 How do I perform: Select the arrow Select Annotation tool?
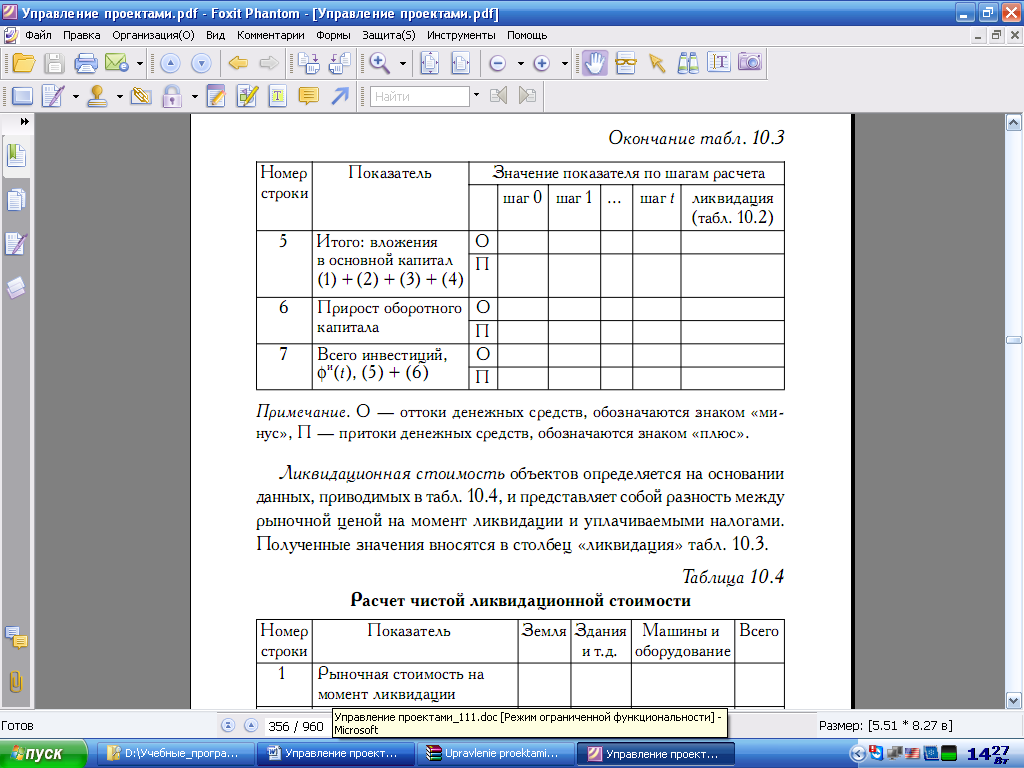coord(656,63)
